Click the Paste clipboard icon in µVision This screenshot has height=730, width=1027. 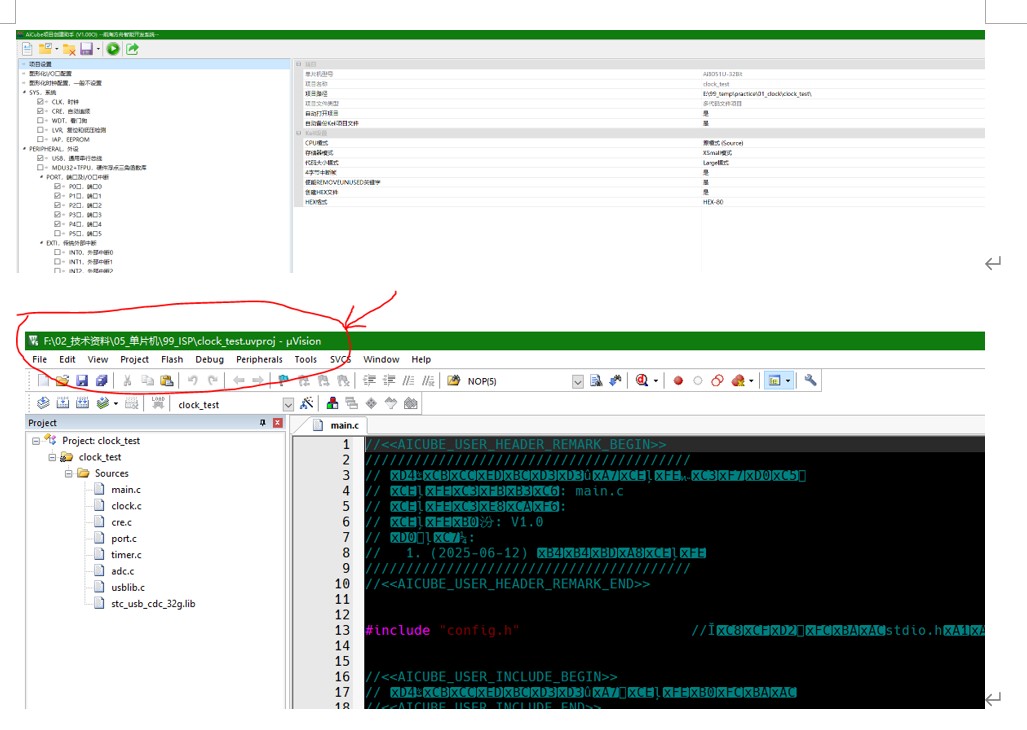[167, 381]
